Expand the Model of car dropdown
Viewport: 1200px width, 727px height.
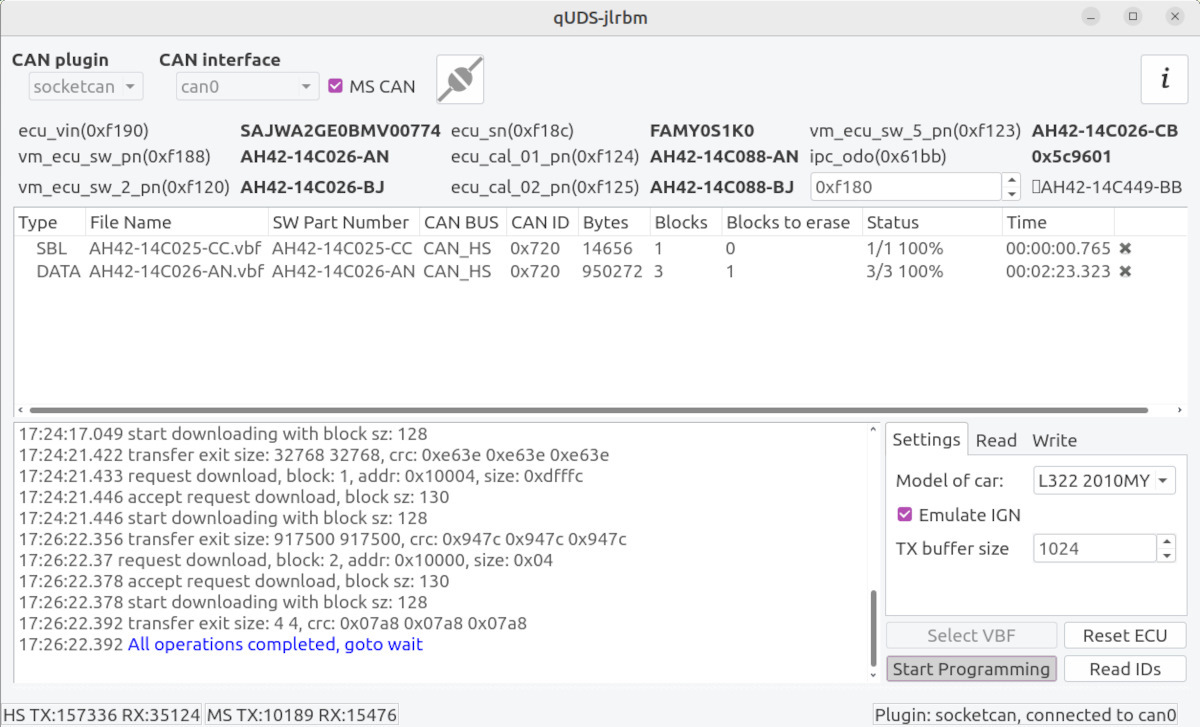click(1104, 481)
